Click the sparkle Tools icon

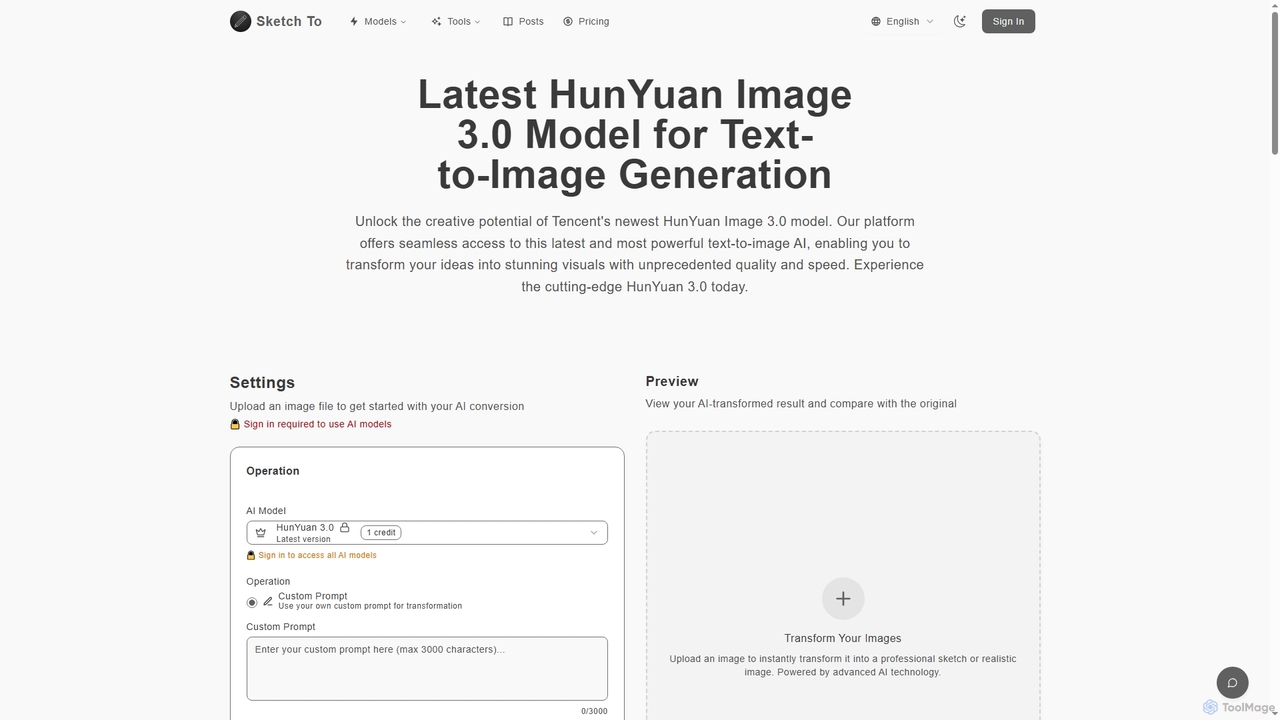tap(436, 21)
